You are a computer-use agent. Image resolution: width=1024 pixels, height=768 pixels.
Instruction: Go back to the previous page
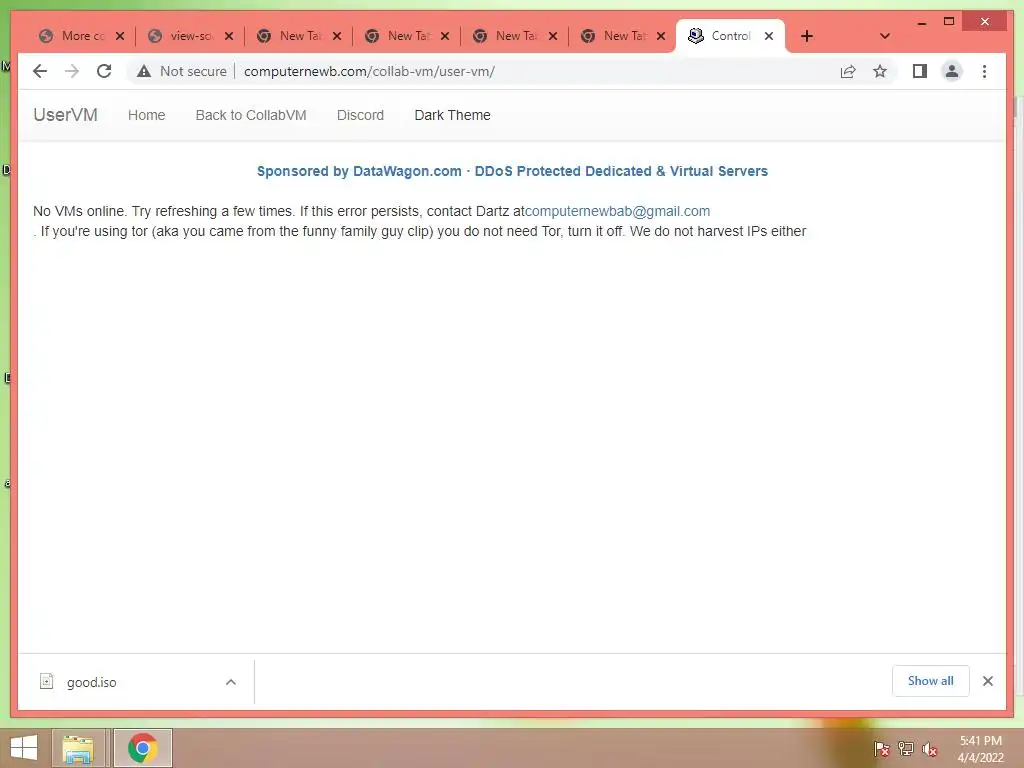40,71
